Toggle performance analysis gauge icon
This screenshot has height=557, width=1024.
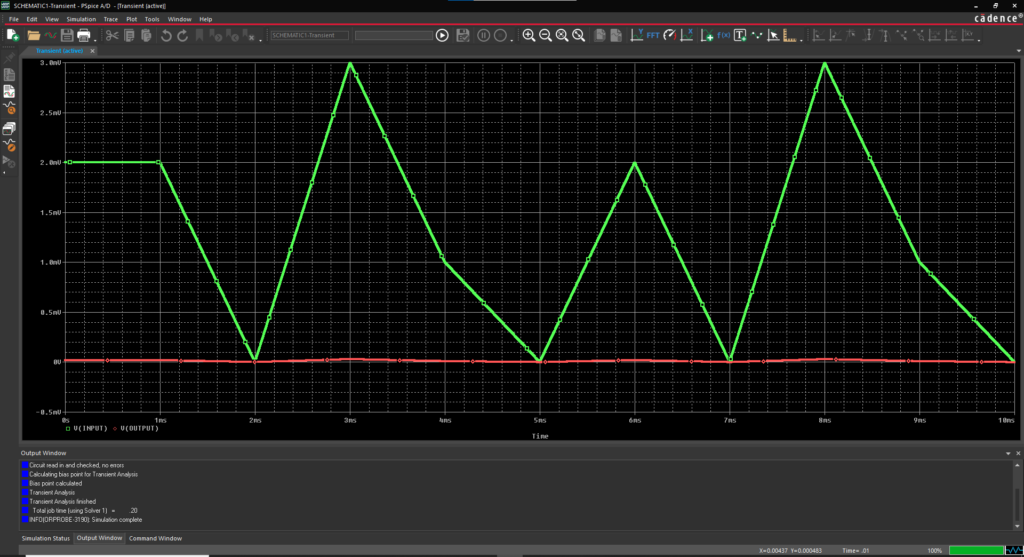(669, 35)
